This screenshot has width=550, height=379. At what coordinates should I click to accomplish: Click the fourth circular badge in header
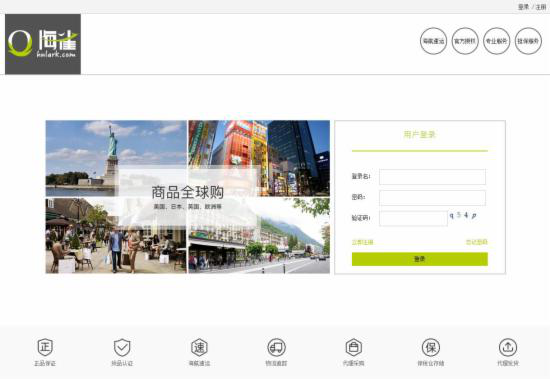tap(528, 41)
